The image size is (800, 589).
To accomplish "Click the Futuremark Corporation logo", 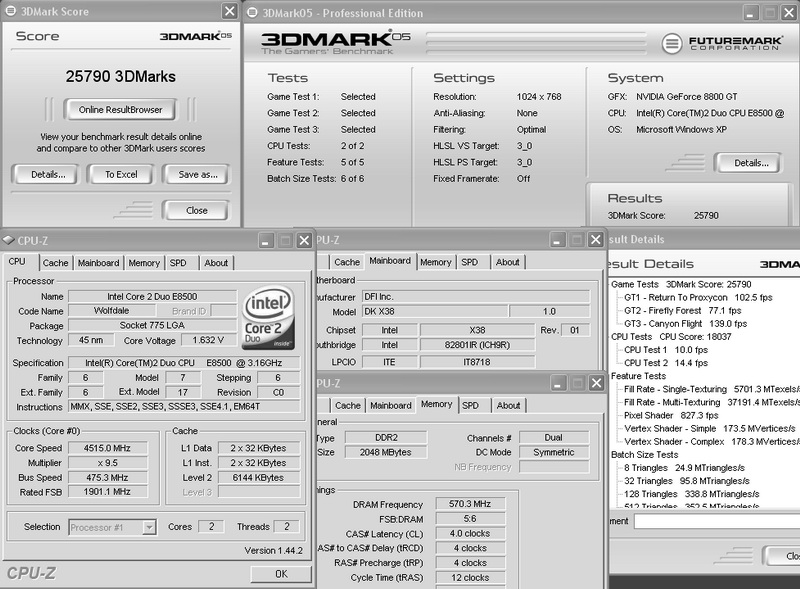I will (x=722, y=43).
